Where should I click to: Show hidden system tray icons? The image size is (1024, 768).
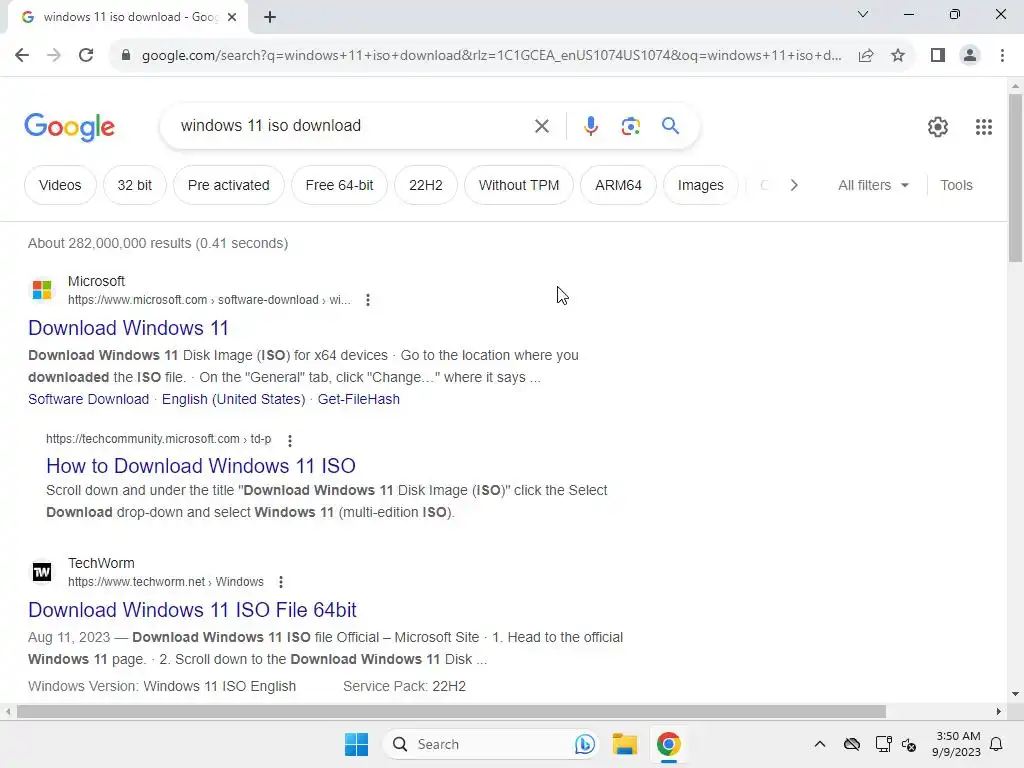(820, 744)
